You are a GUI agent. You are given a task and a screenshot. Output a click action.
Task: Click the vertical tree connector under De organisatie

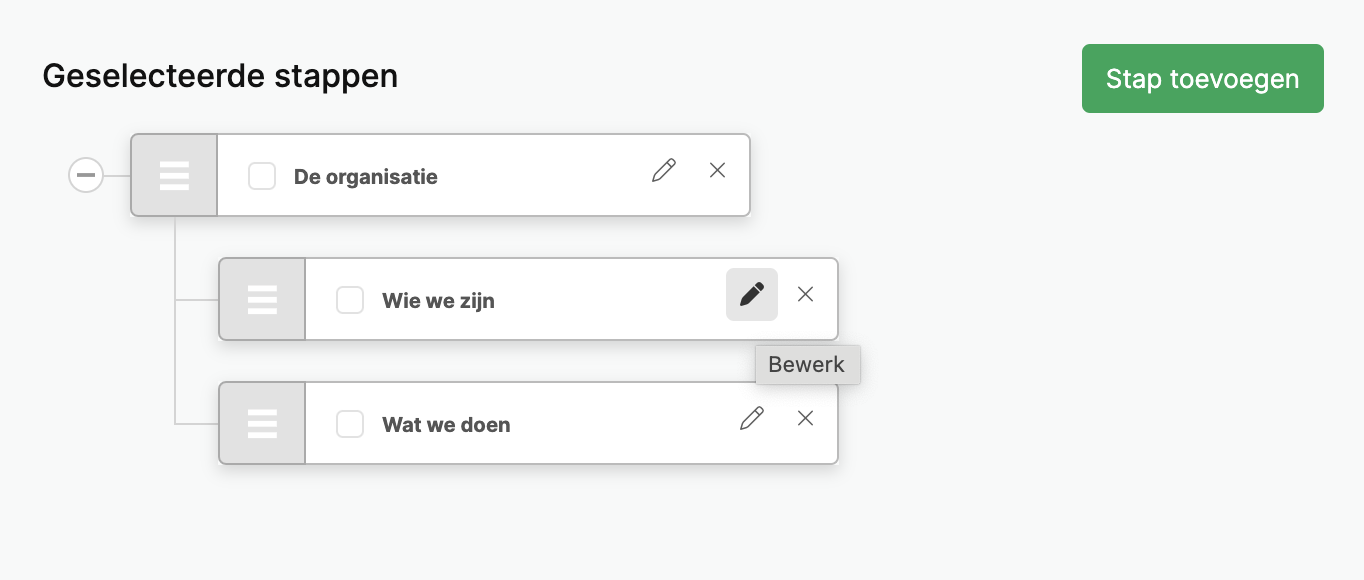tap(175, 320)
